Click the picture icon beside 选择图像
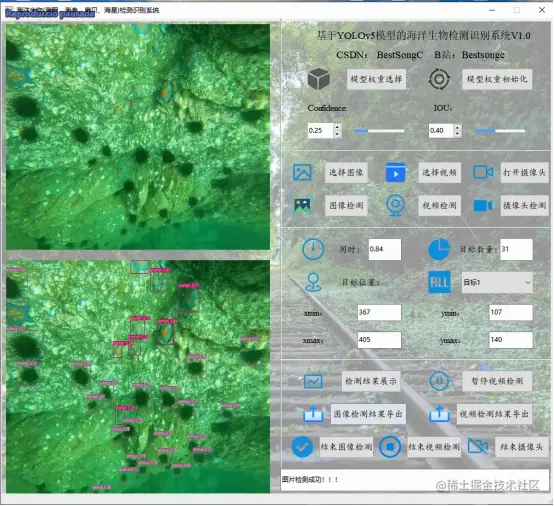 (x=302, y=172)
